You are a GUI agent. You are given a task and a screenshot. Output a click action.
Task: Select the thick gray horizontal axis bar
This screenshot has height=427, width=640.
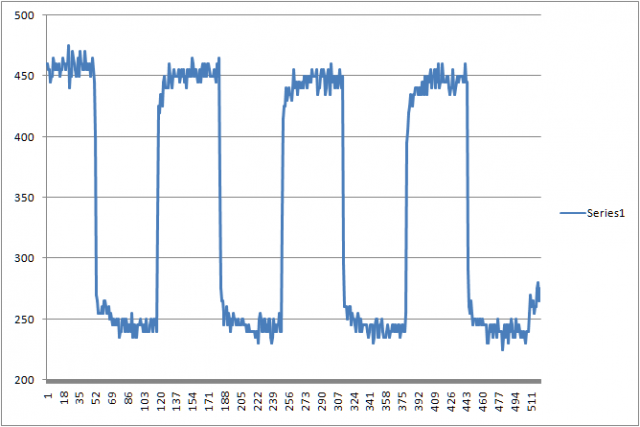(290, 382)
